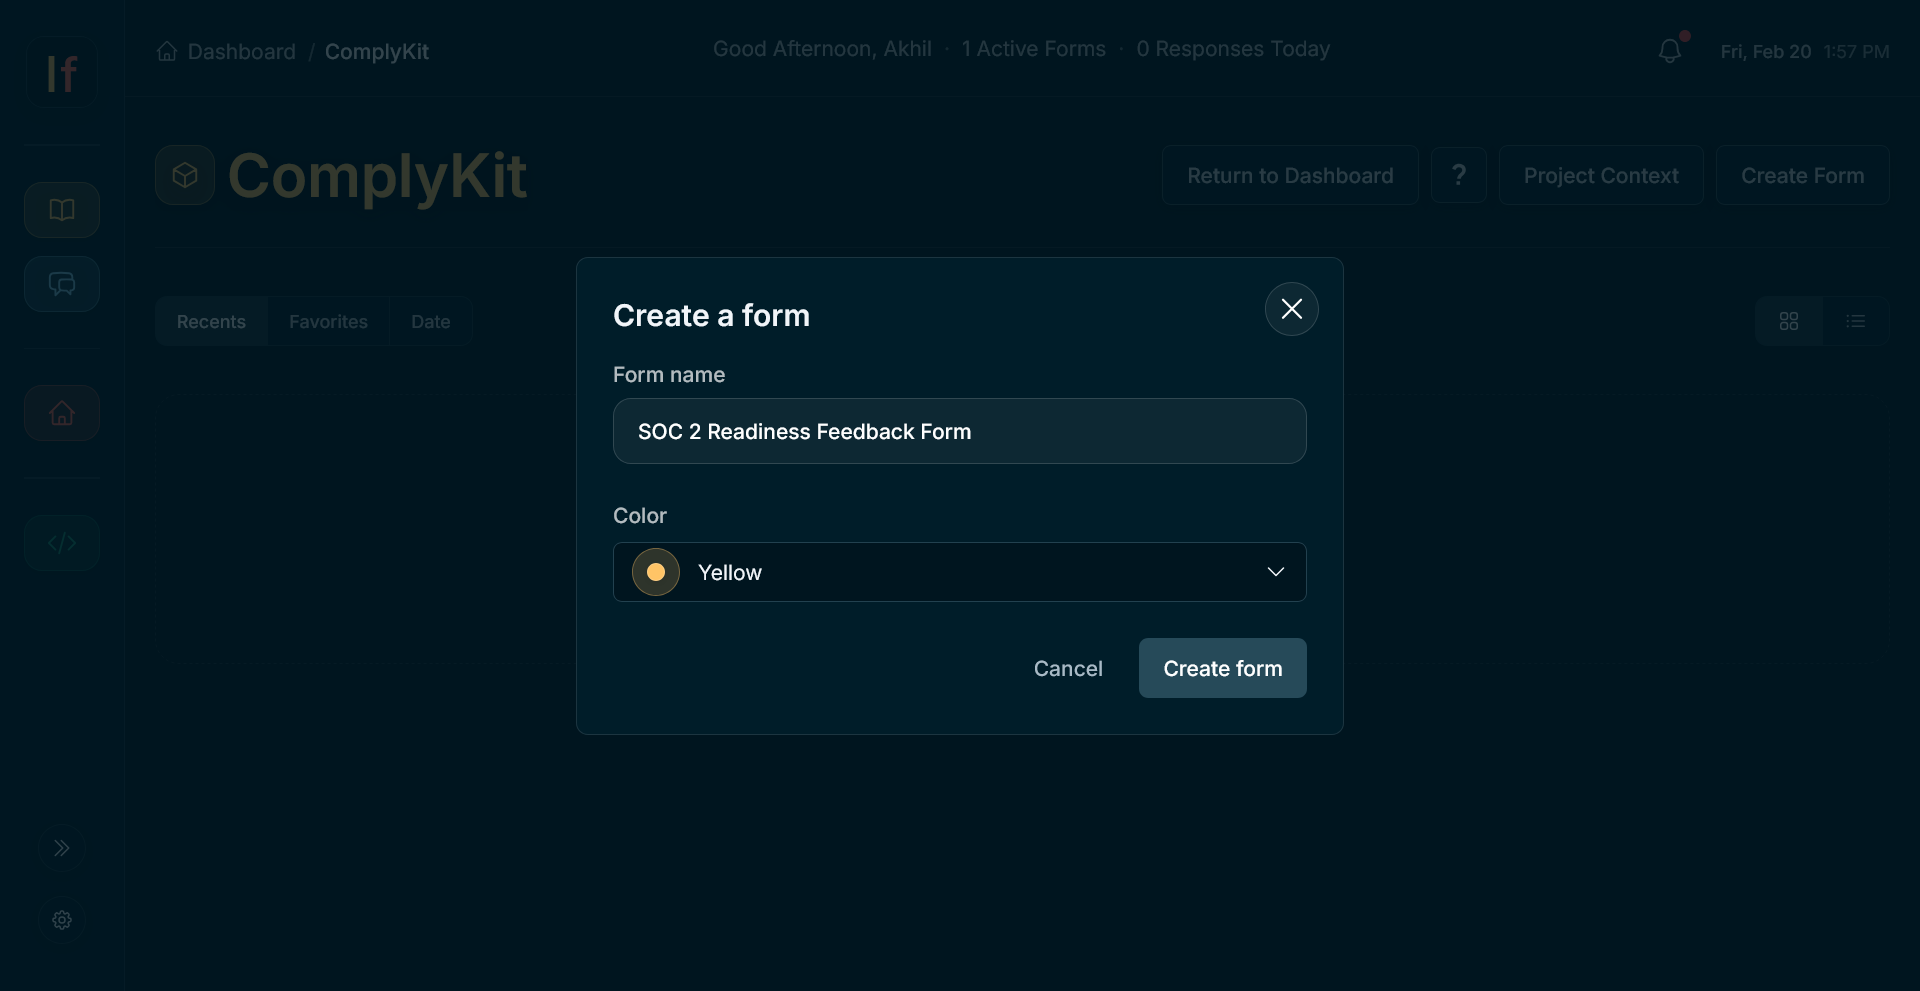Expand the sidebar with the double-arrow toggle
Image resolution: width=1920 pixels, height=991 pixels.
pos(62,847)
